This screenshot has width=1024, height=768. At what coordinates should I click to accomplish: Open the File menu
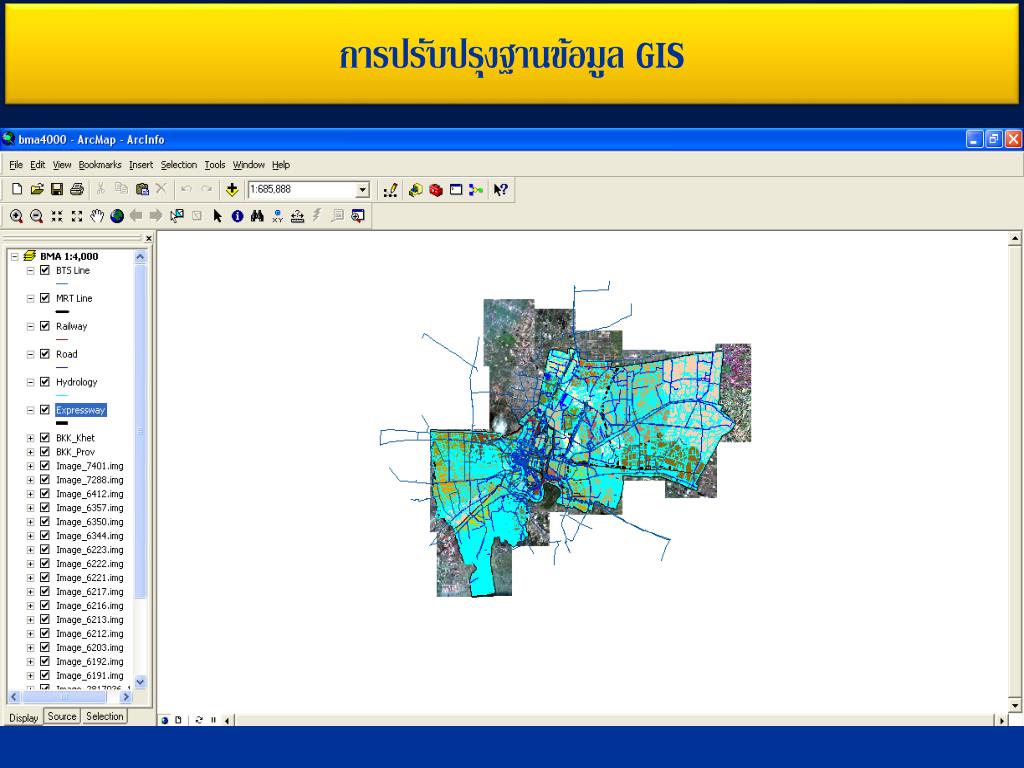[x=16, y=165]
